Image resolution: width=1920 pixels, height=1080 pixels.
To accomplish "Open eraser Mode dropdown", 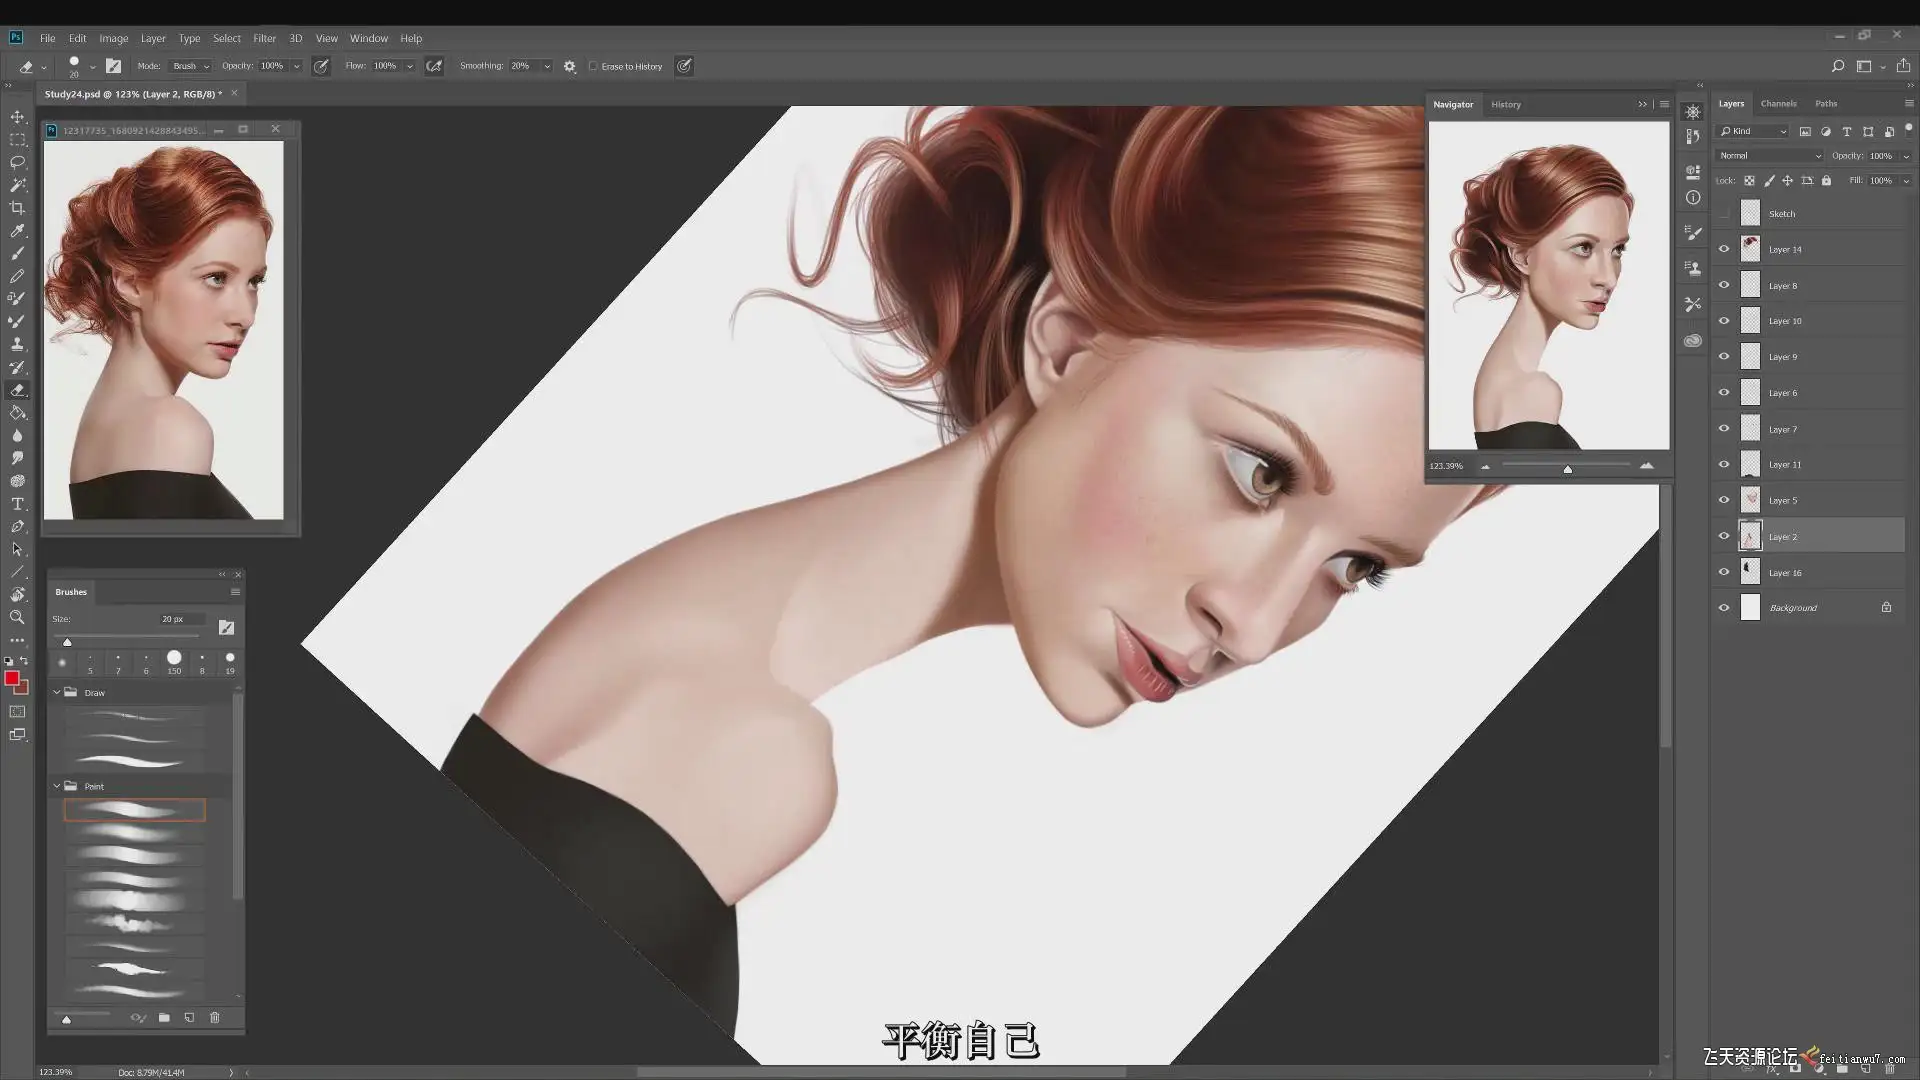I will tap(191, 66).
